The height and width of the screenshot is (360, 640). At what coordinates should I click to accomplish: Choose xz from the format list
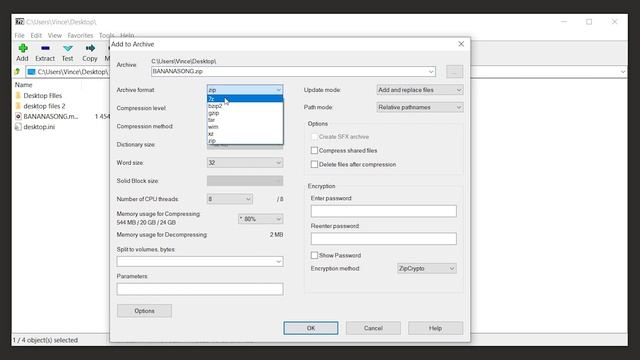click(x=245, y=133)
